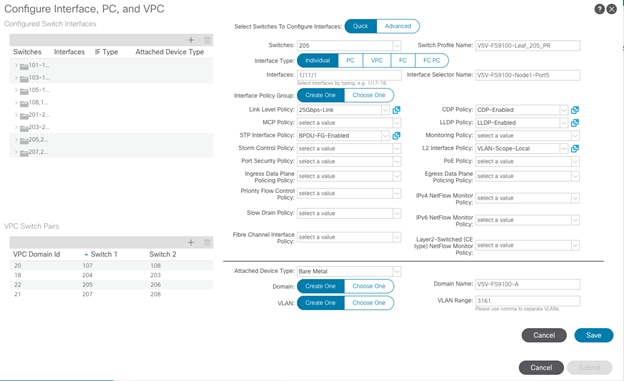Edit the VLAN Range field 3161
The image size is (624, 381).
point(527,301)
